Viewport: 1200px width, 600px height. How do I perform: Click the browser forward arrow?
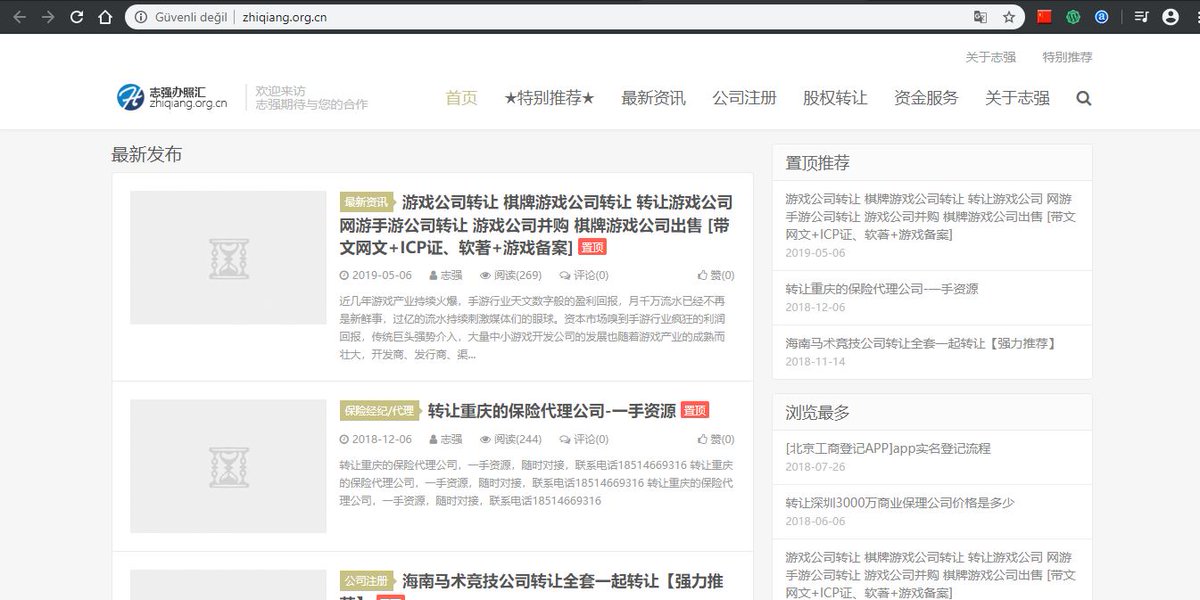[47, 17]
